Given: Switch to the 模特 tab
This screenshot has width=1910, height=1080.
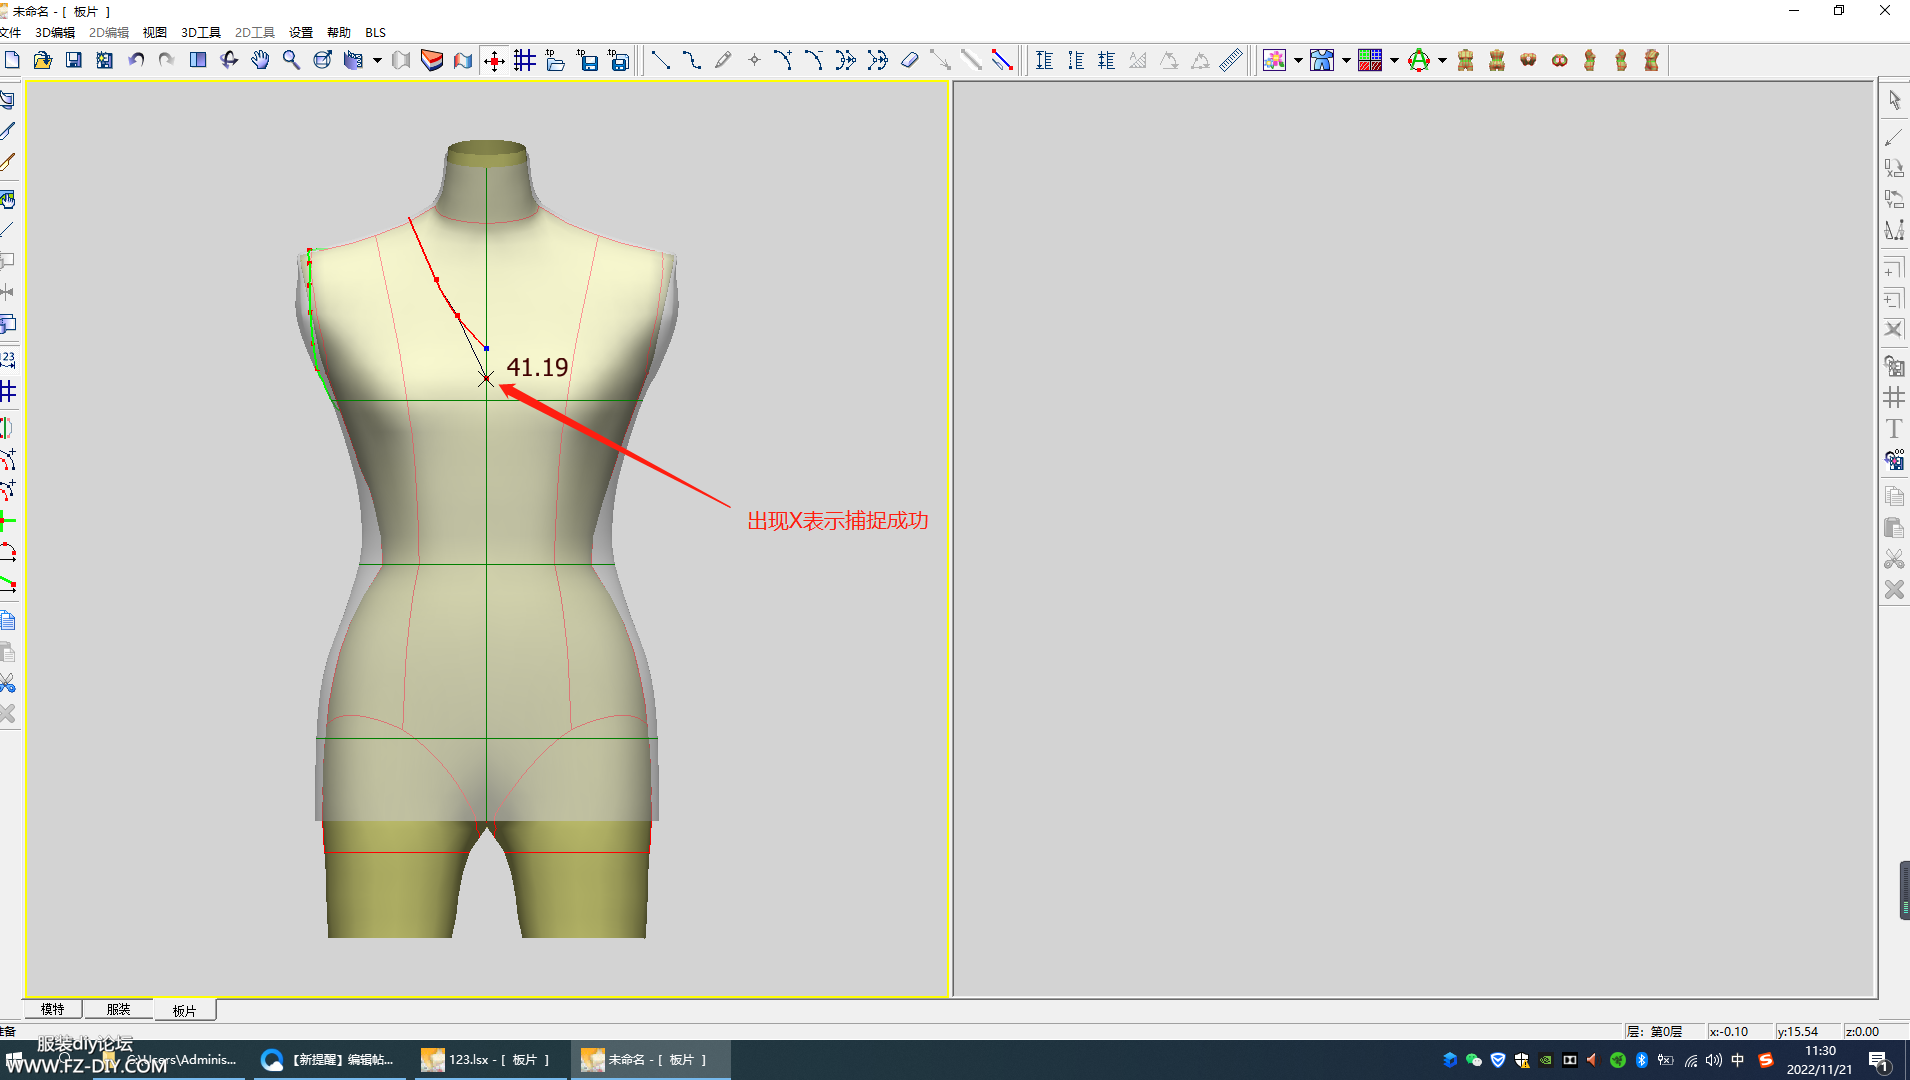Looking at the screenshot, I should 52,1010.
